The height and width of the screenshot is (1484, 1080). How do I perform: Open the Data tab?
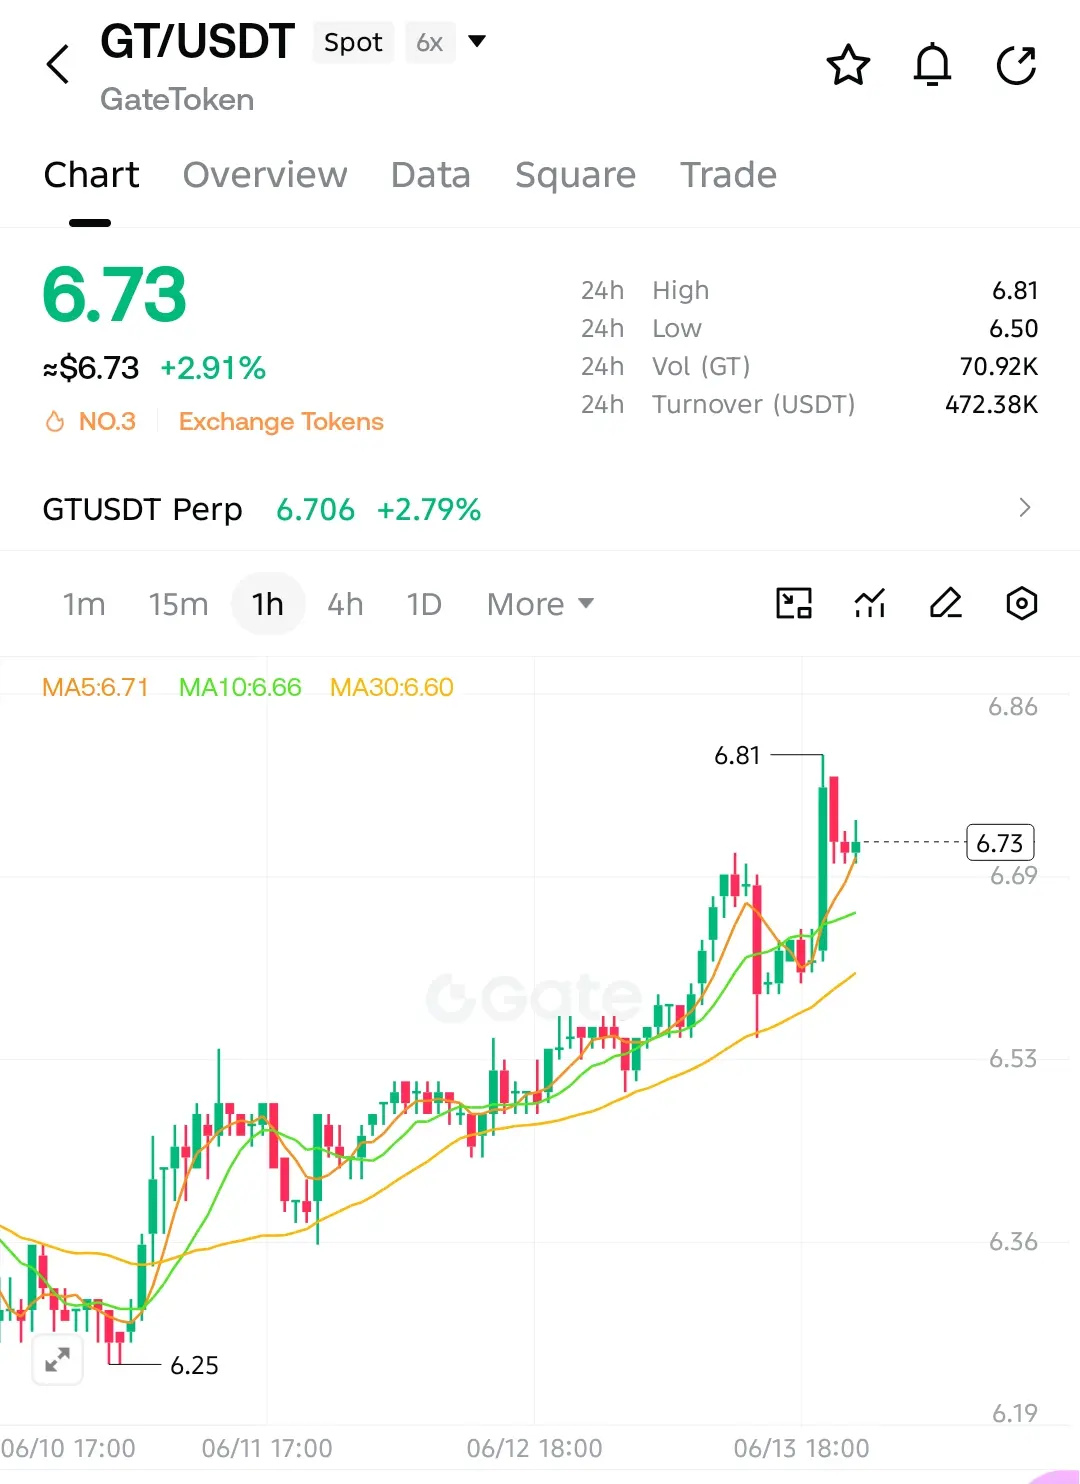[430, 175]
